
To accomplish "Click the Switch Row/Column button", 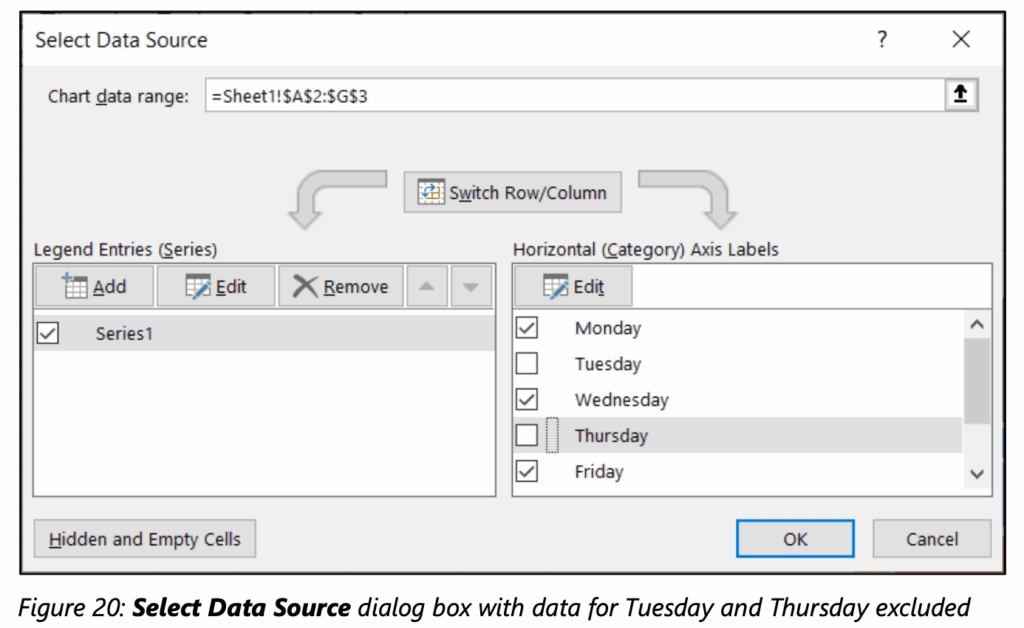I will pyautogui.click(x=512, y=193).
